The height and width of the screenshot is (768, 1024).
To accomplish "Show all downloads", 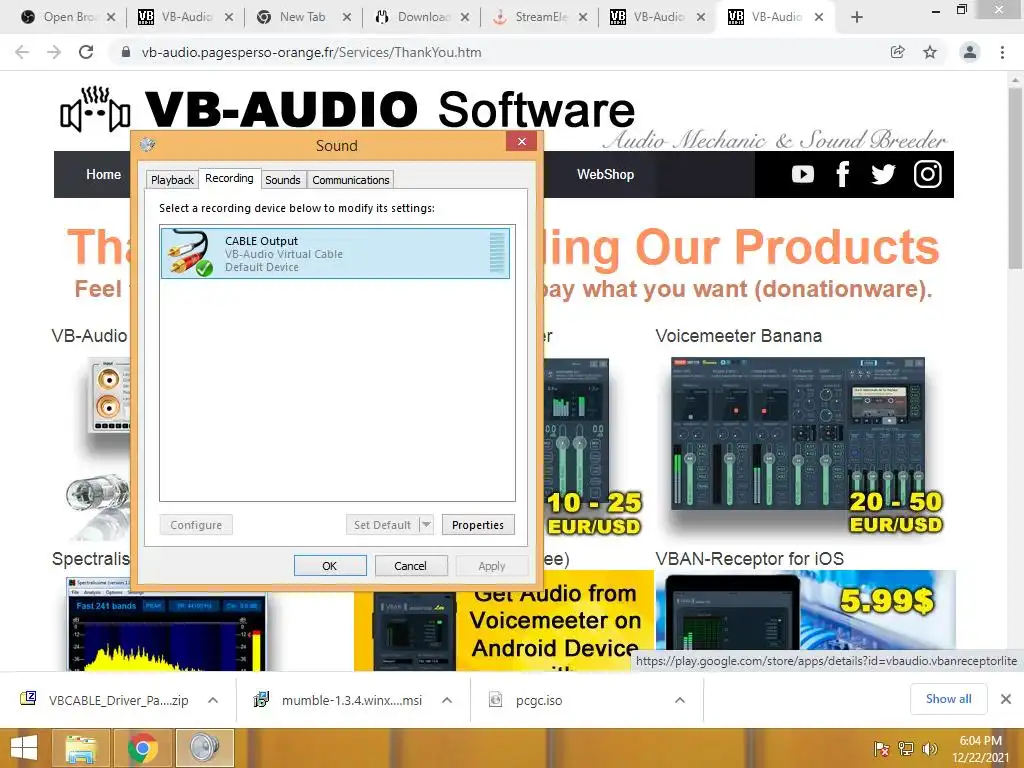I will pos(948,699).
